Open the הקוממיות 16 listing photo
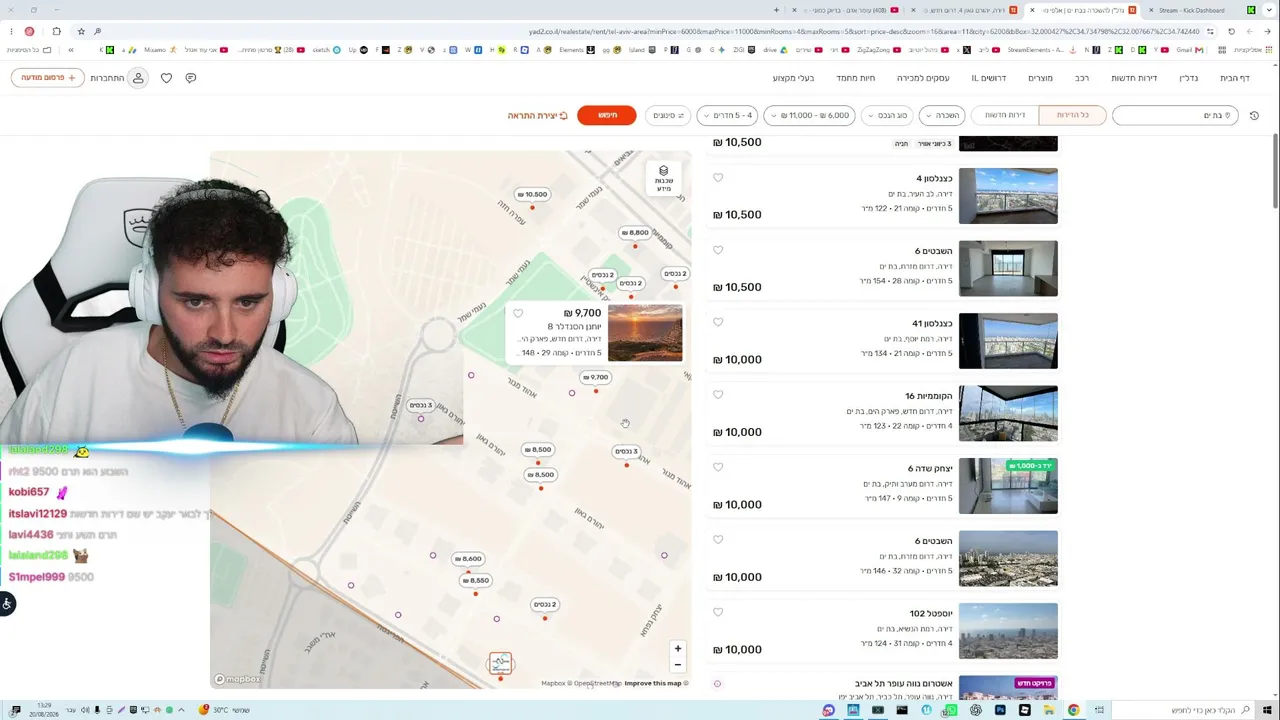 [x=1008, y=413]
